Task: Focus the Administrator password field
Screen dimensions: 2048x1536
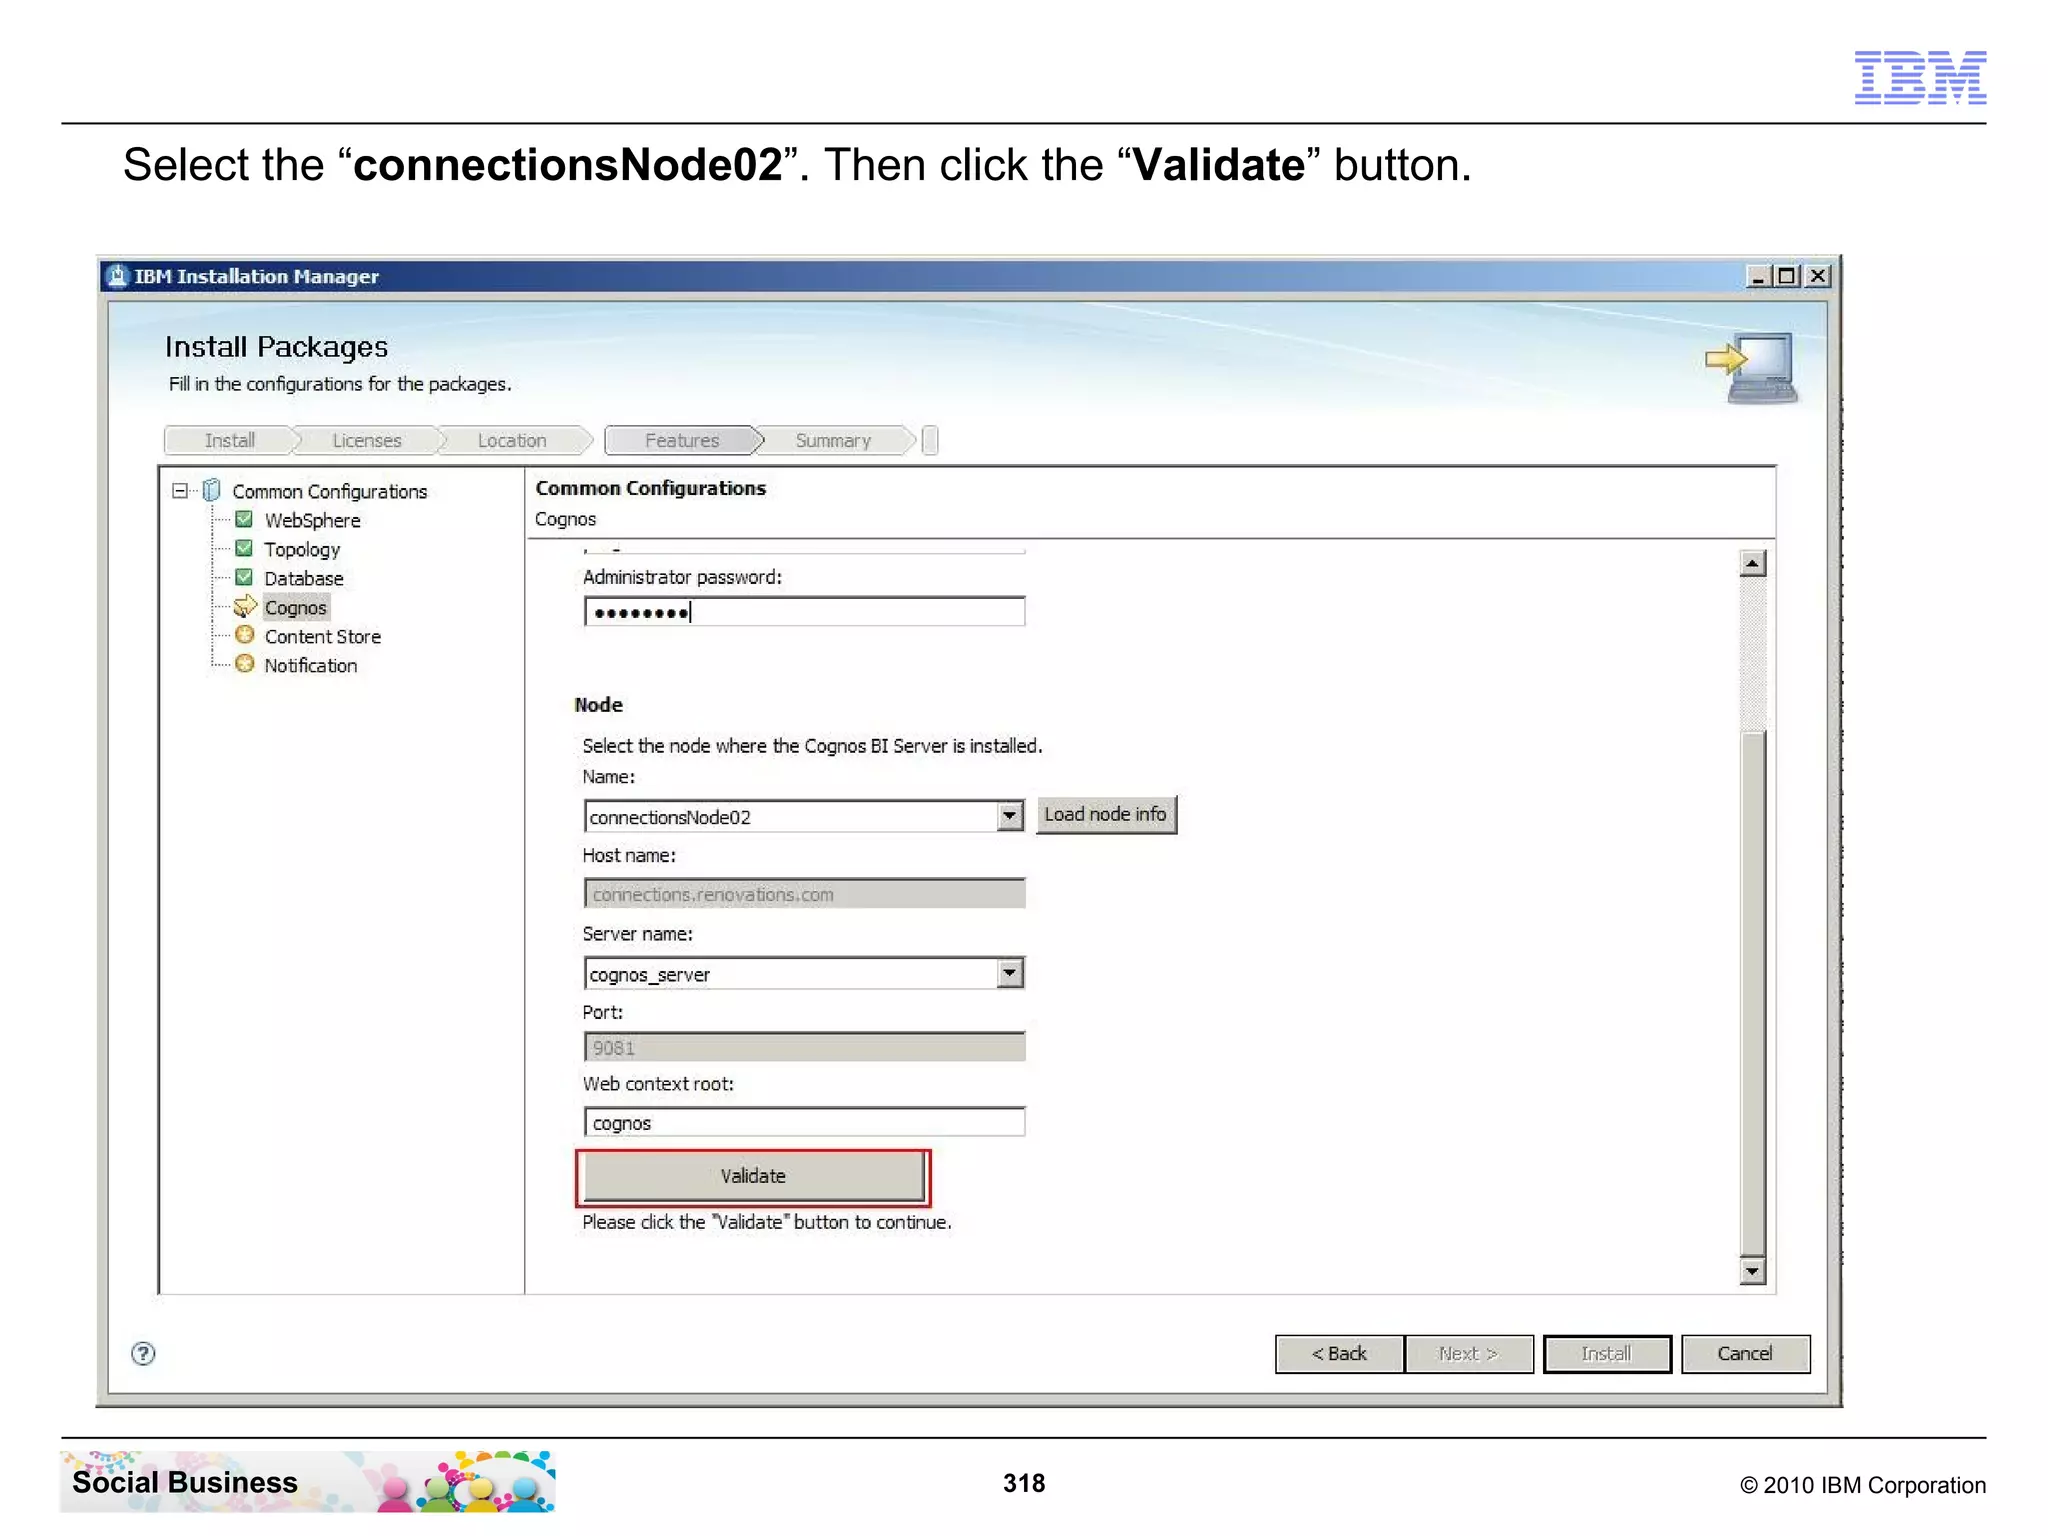Action: pos(804,612)
